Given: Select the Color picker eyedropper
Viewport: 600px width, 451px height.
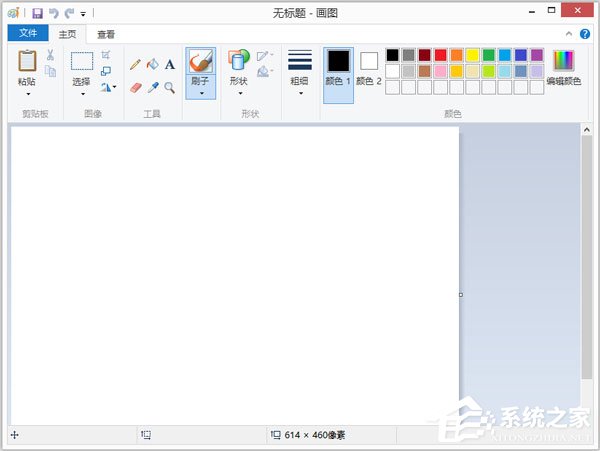Looking at the screenshot, I should click(152, 87).
